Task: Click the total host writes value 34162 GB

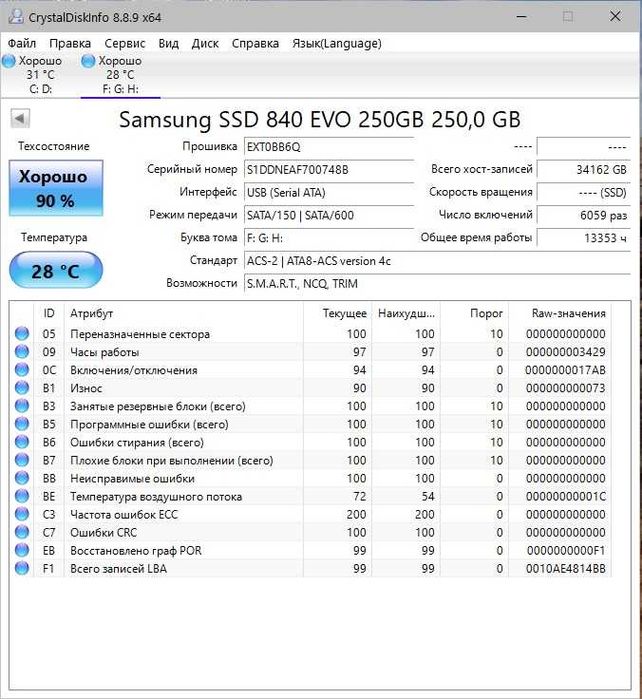Action: (x=584, y=169)
